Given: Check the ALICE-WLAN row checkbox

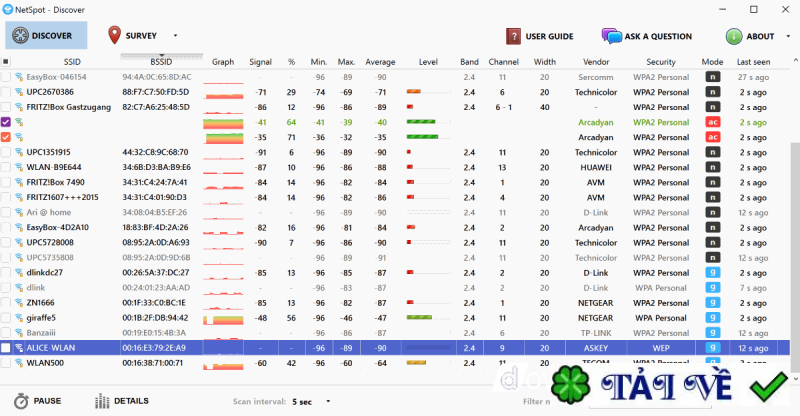Looking at the screenshot, I should (6, 348).
